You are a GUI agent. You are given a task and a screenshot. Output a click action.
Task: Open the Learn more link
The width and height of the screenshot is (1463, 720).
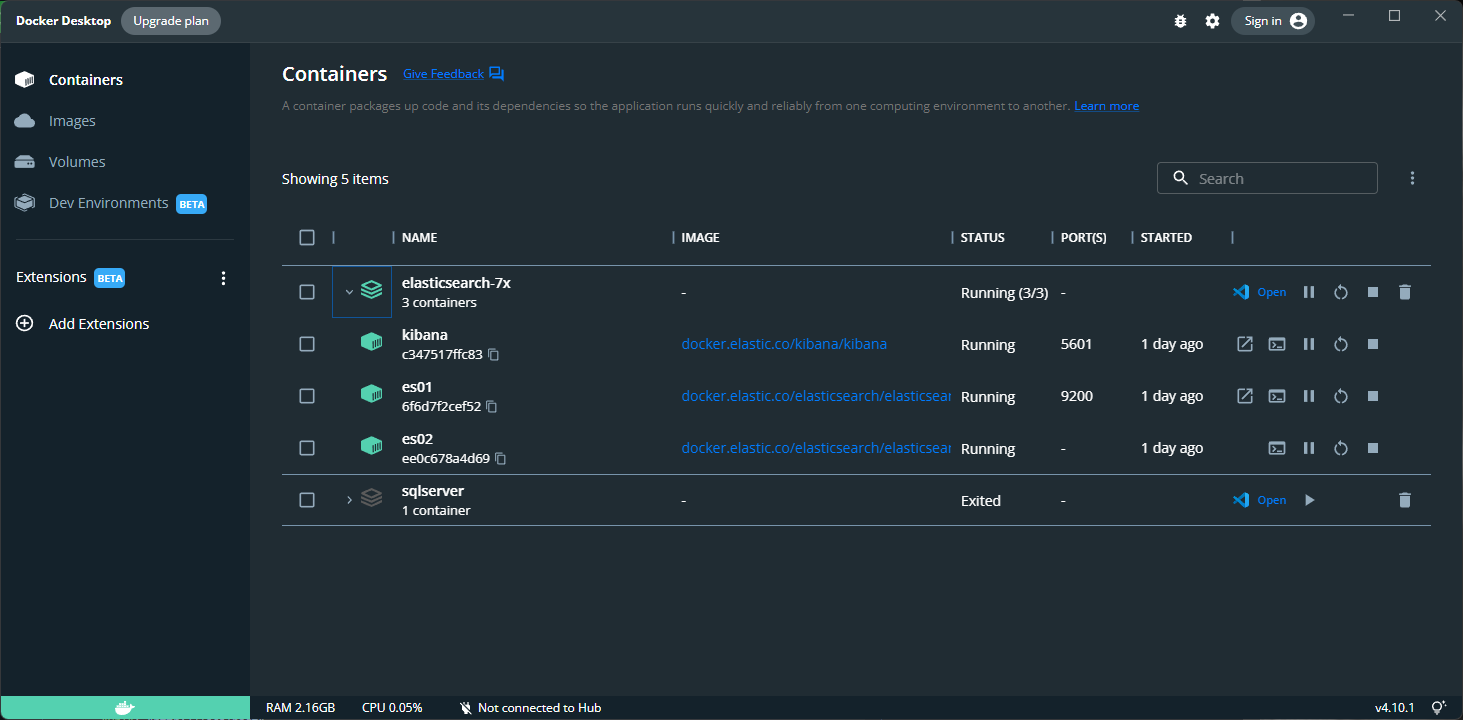[x=1106, y=106]
